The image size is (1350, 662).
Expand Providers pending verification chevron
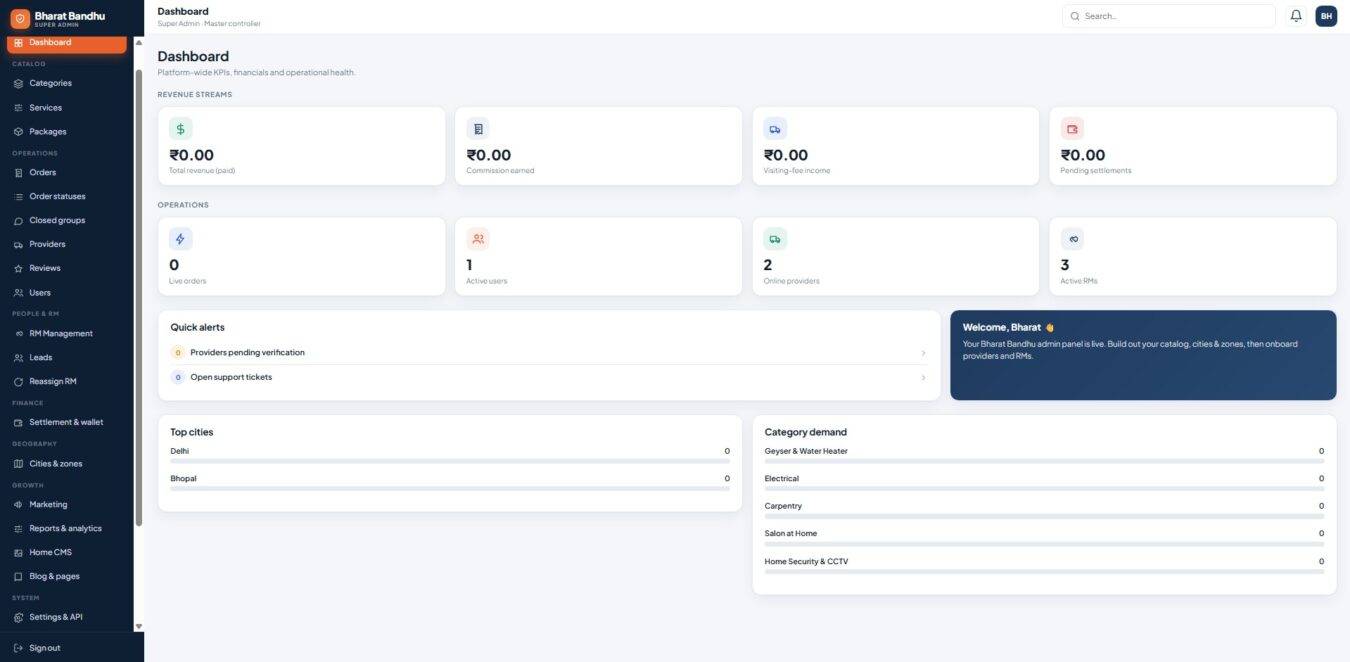click(923, 353)
